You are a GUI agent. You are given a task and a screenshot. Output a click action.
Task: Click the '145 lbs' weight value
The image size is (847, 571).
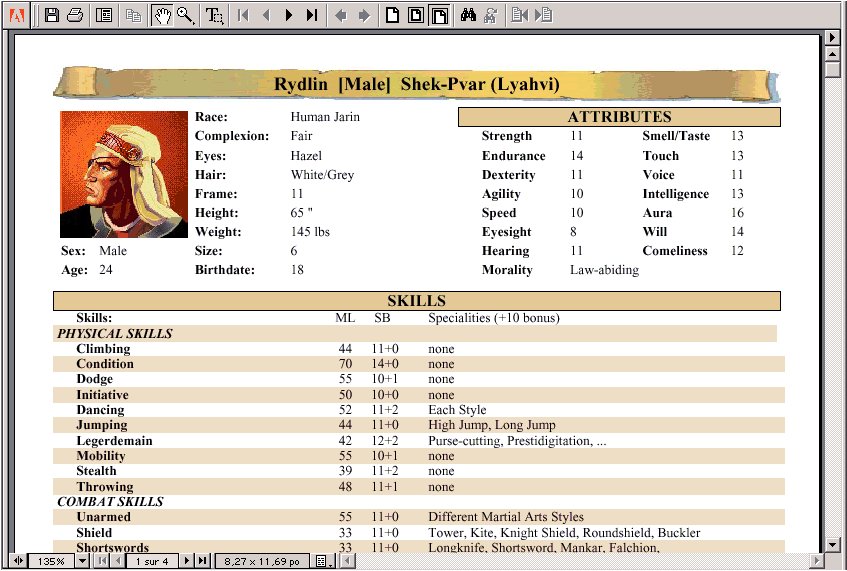click(x=310, y=232)
